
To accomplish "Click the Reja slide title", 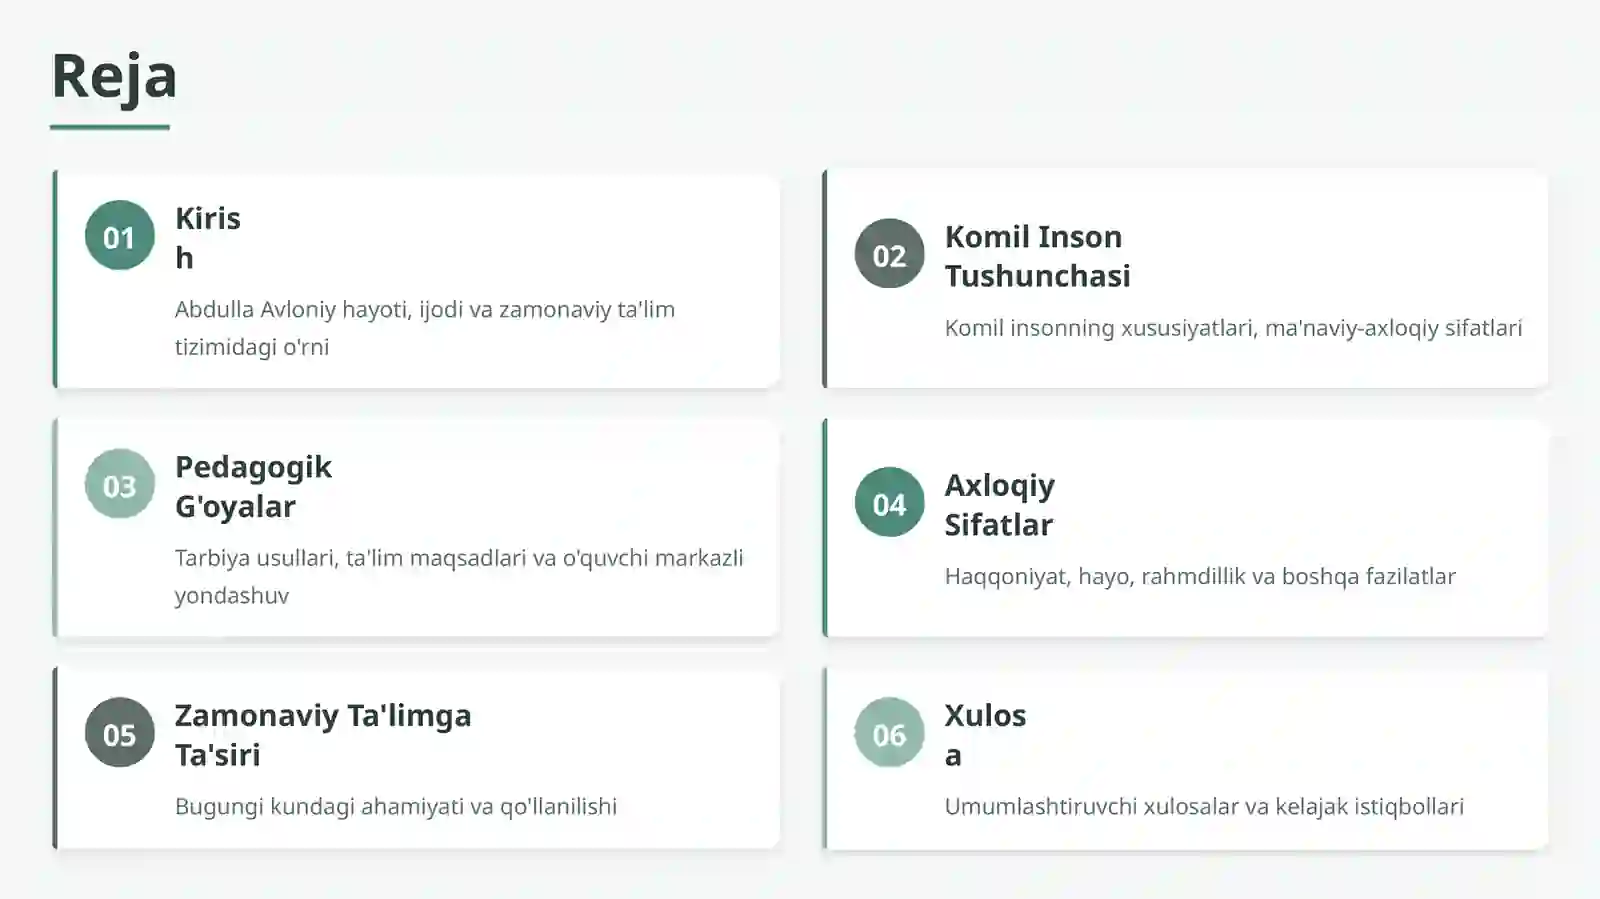I will [114, 77].
